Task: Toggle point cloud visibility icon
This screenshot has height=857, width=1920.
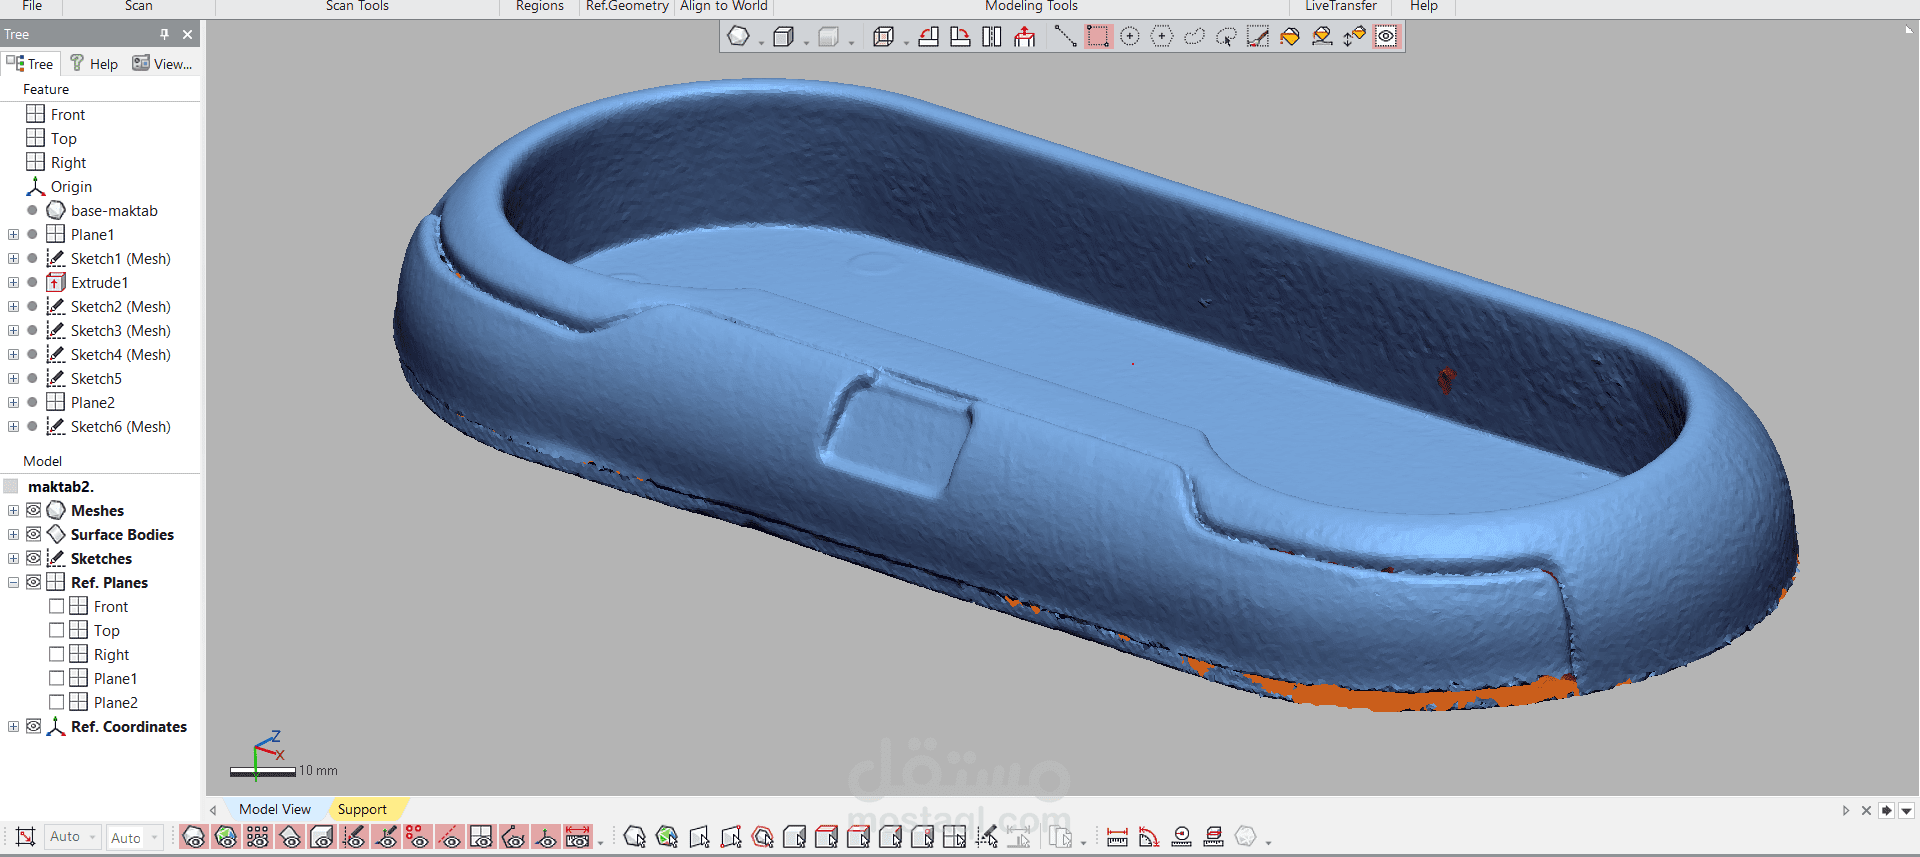Action: click(258, 837)
